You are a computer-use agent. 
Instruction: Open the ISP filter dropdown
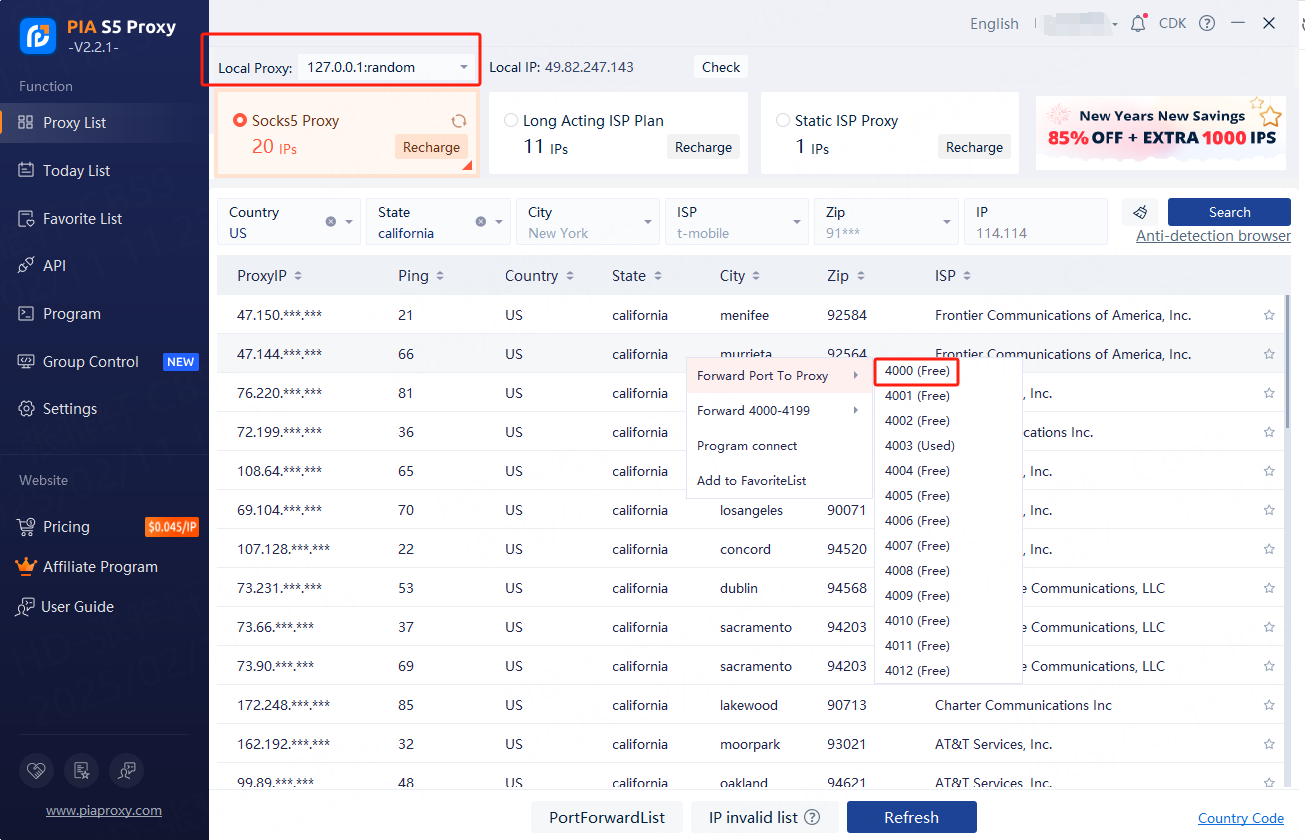coord(797,222)
